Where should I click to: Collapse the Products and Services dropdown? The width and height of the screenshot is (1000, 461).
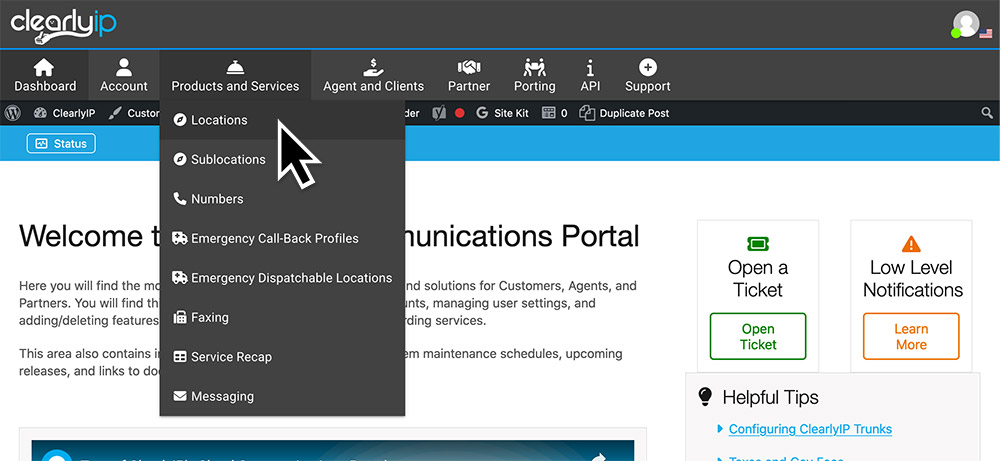point(235,75)
